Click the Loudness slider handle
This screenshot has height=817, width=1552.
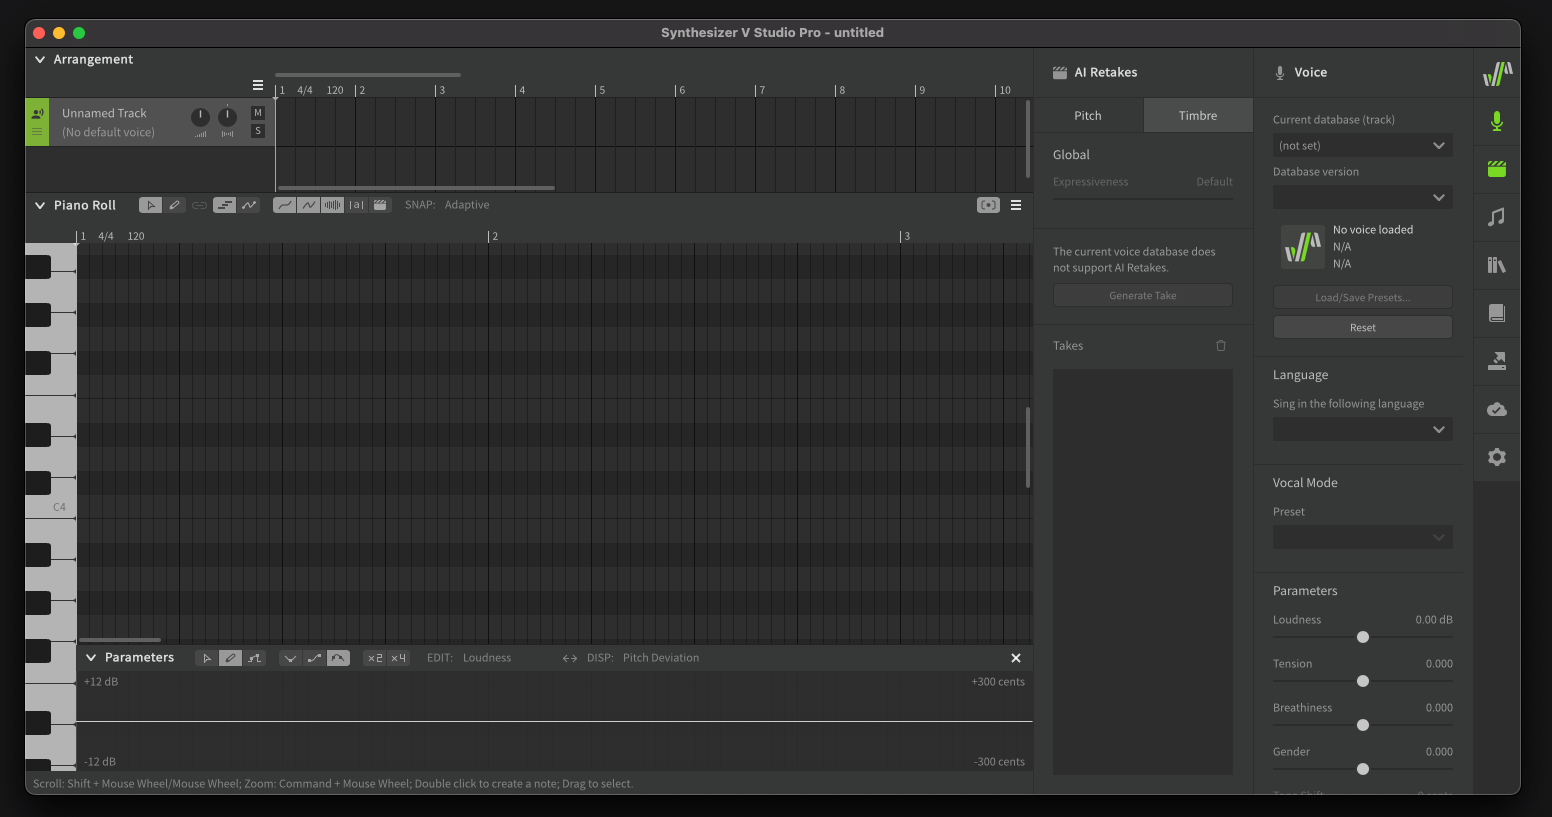click(x=1363, y=637)
